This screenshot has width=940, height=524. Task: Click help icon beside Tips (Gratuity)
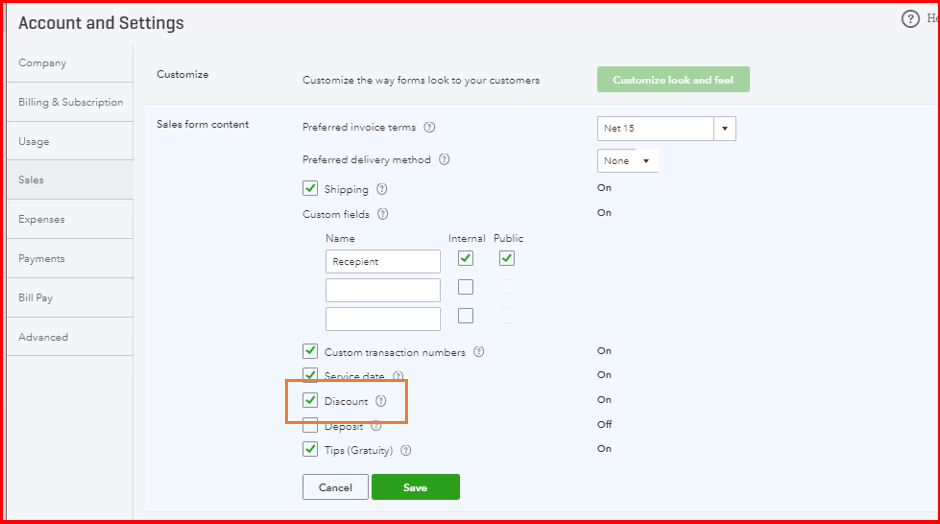coord(406,450)
